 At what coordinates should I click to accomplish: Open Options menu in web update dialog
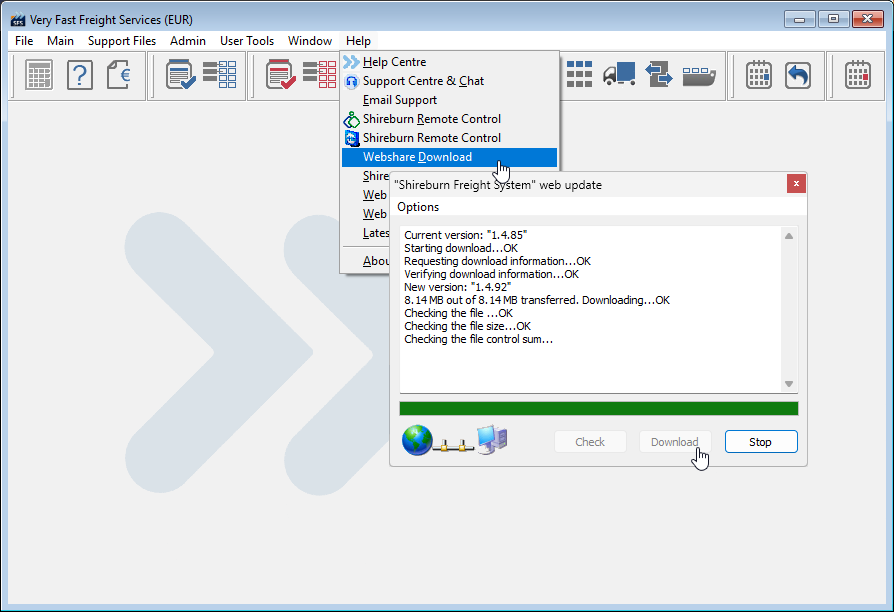pos(418,207)
